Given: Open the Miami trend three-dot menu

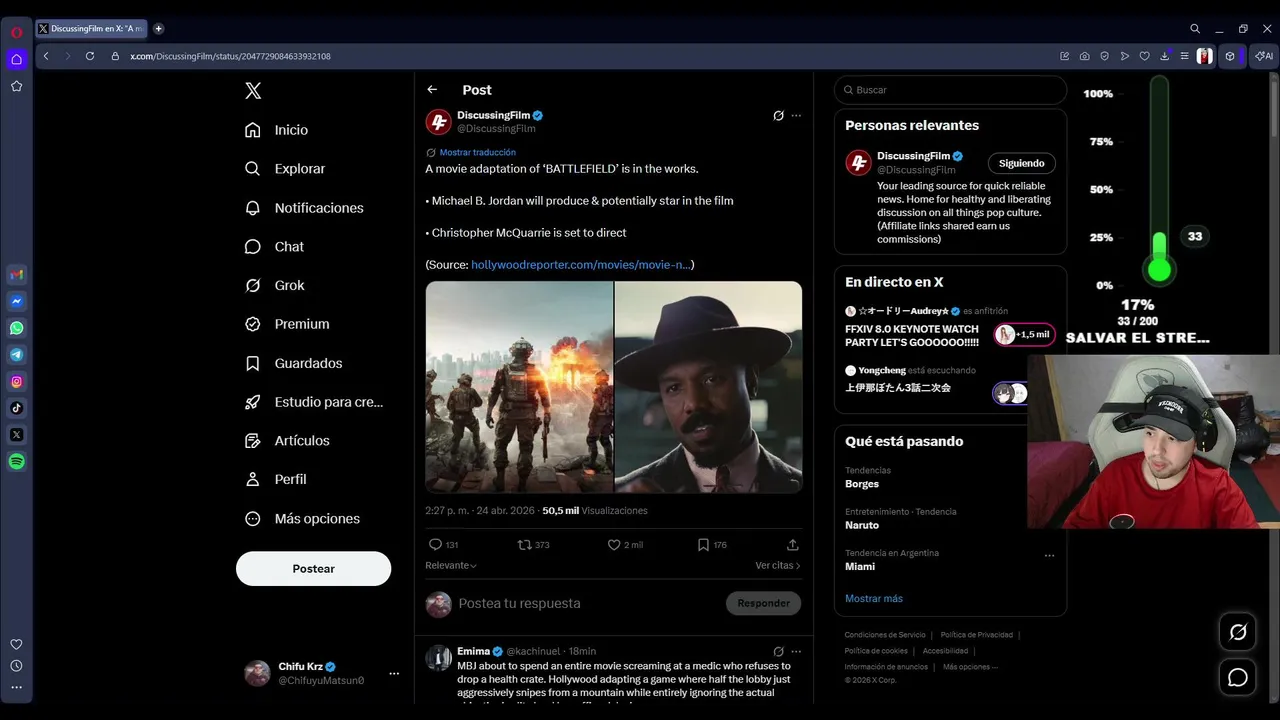Looking at the screenshot, I should [x=1049, y=555].
